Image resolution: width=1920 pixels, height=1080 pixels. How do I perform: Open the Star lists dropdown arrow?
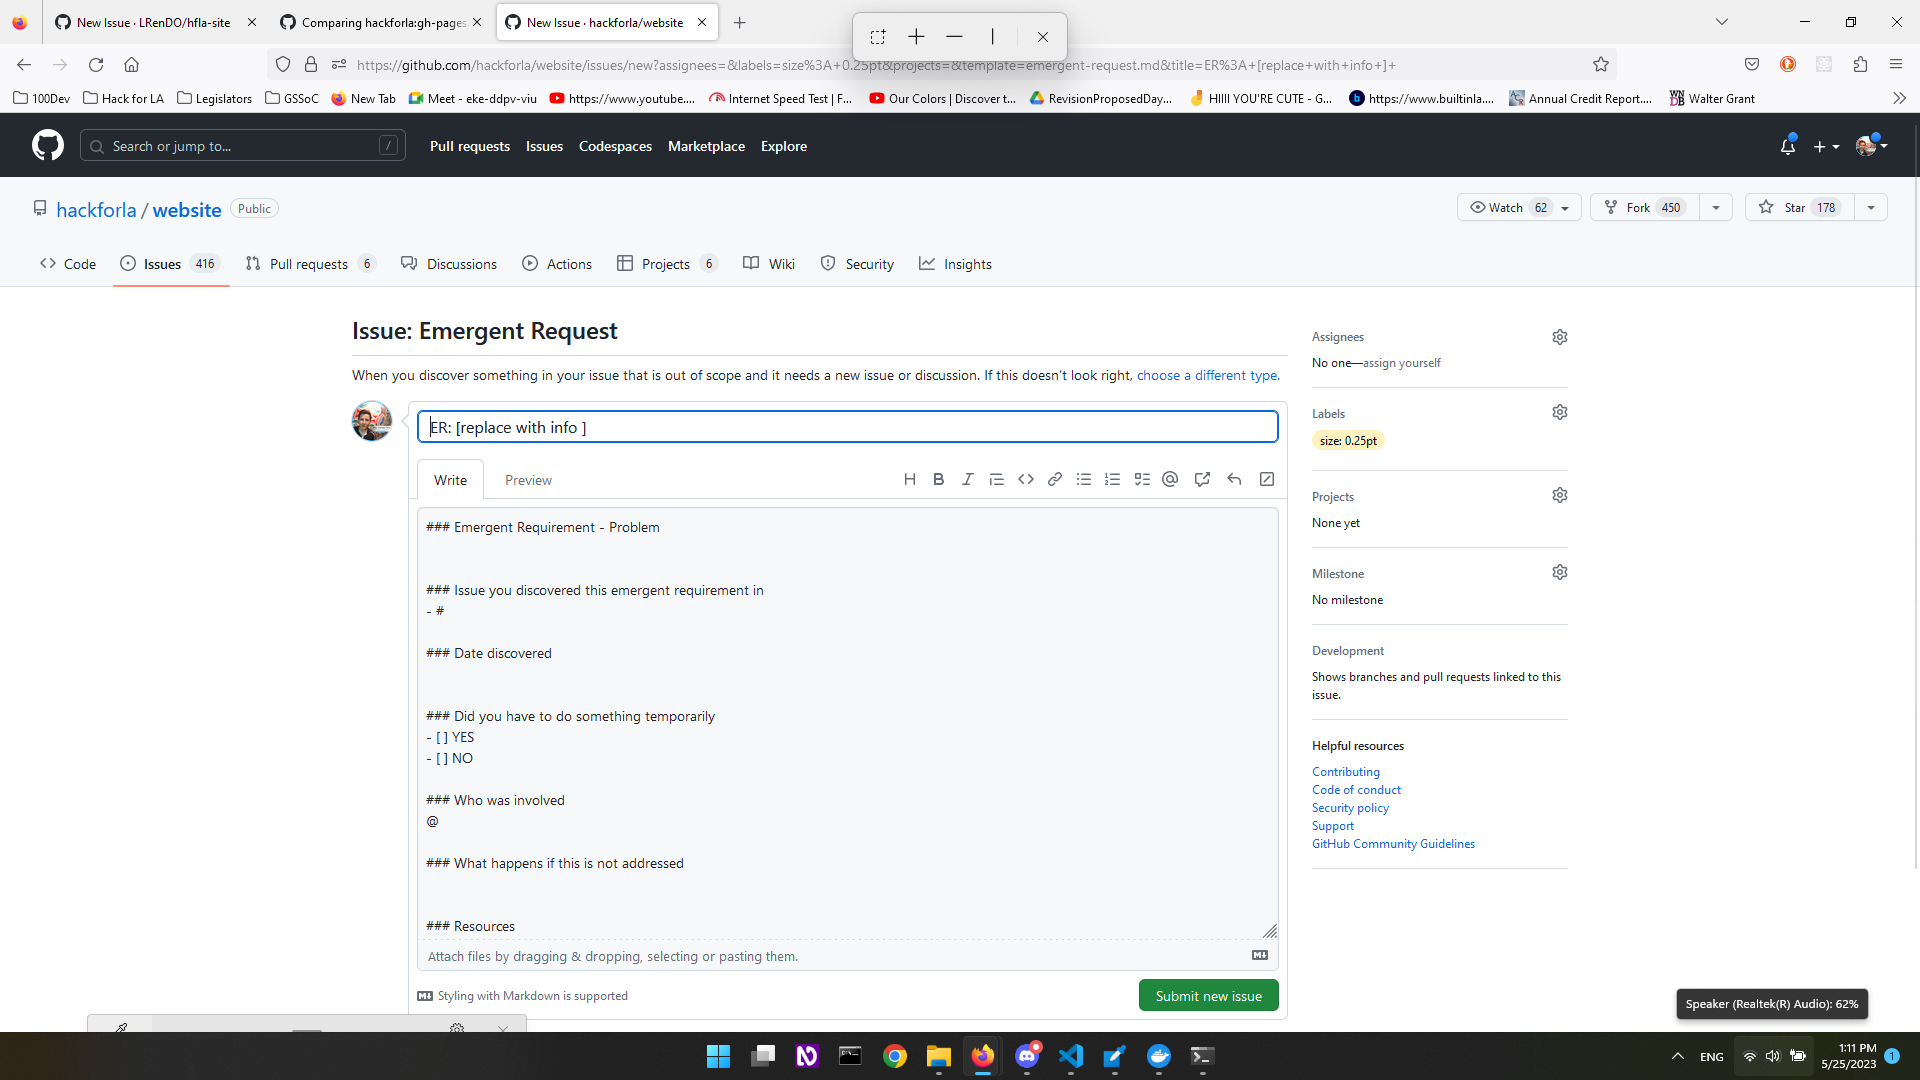[x=1870, y=208]
